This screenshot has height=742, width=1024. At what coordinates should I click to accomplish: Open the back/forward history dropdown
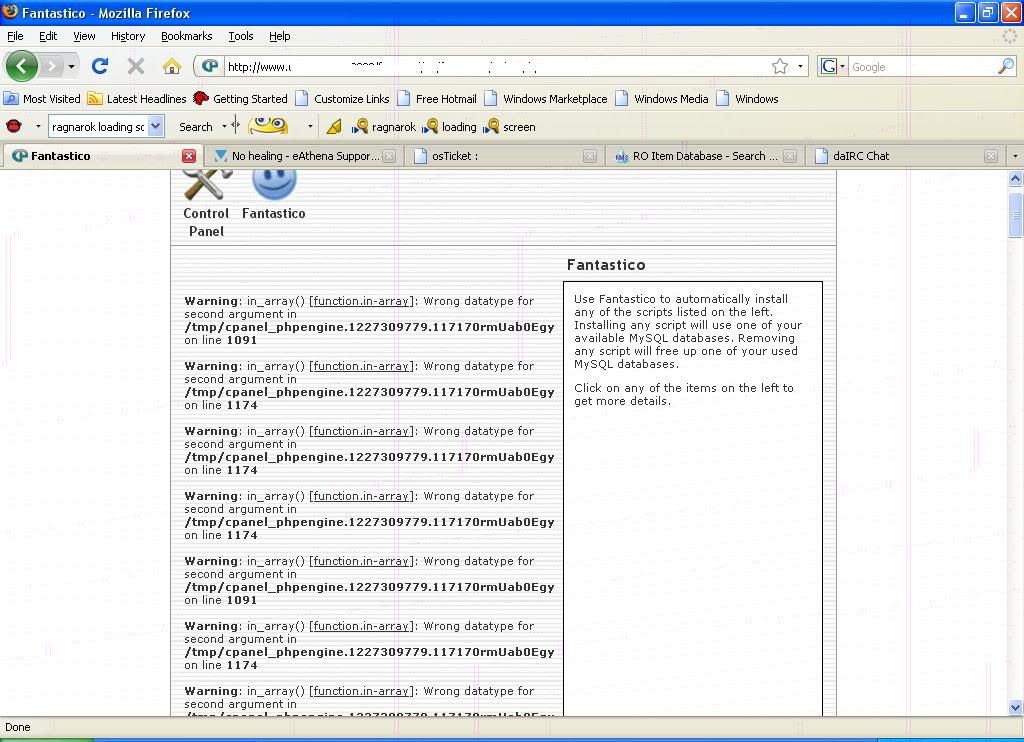71,67
